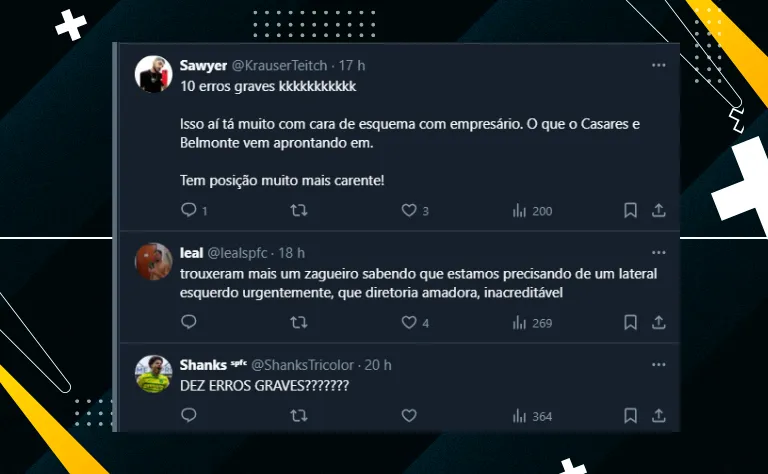Like Shanks' DEZ ERROS GRAVES tweet
Image resolution: width=768 pixels, height=474 pixels.
pyautogui.click(x=409, y=416)
